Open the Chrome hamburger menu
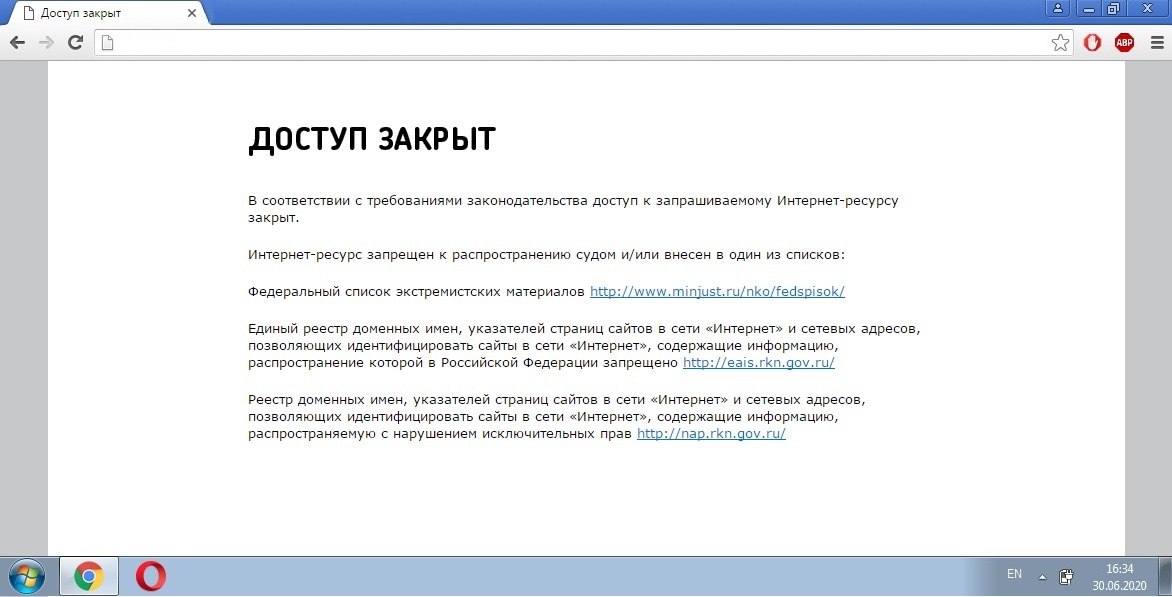1172x597 pixels. pyautogui.click(x=1157, y=43)
